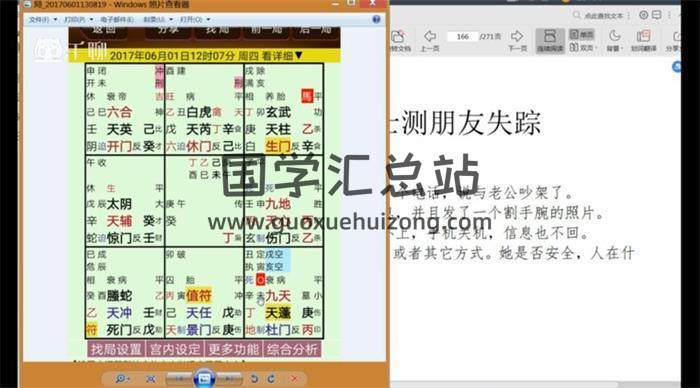This screenshot has width=700, height=388.
Task: Show image at actual size in Photo Viewer
Action: (x=151, y=379)
